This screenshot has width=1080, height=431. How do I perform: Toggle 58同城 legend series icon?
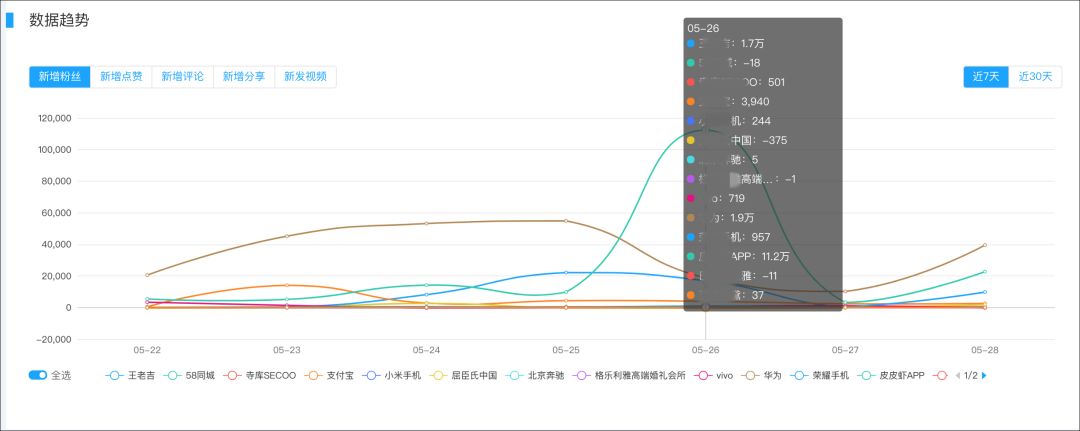[x=174, y=376]
